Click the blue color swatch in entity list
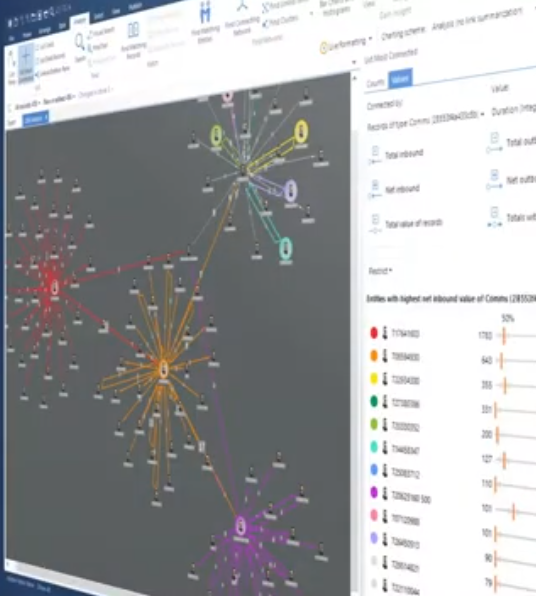This screenshot has height=596, width=536. point(374,470)
